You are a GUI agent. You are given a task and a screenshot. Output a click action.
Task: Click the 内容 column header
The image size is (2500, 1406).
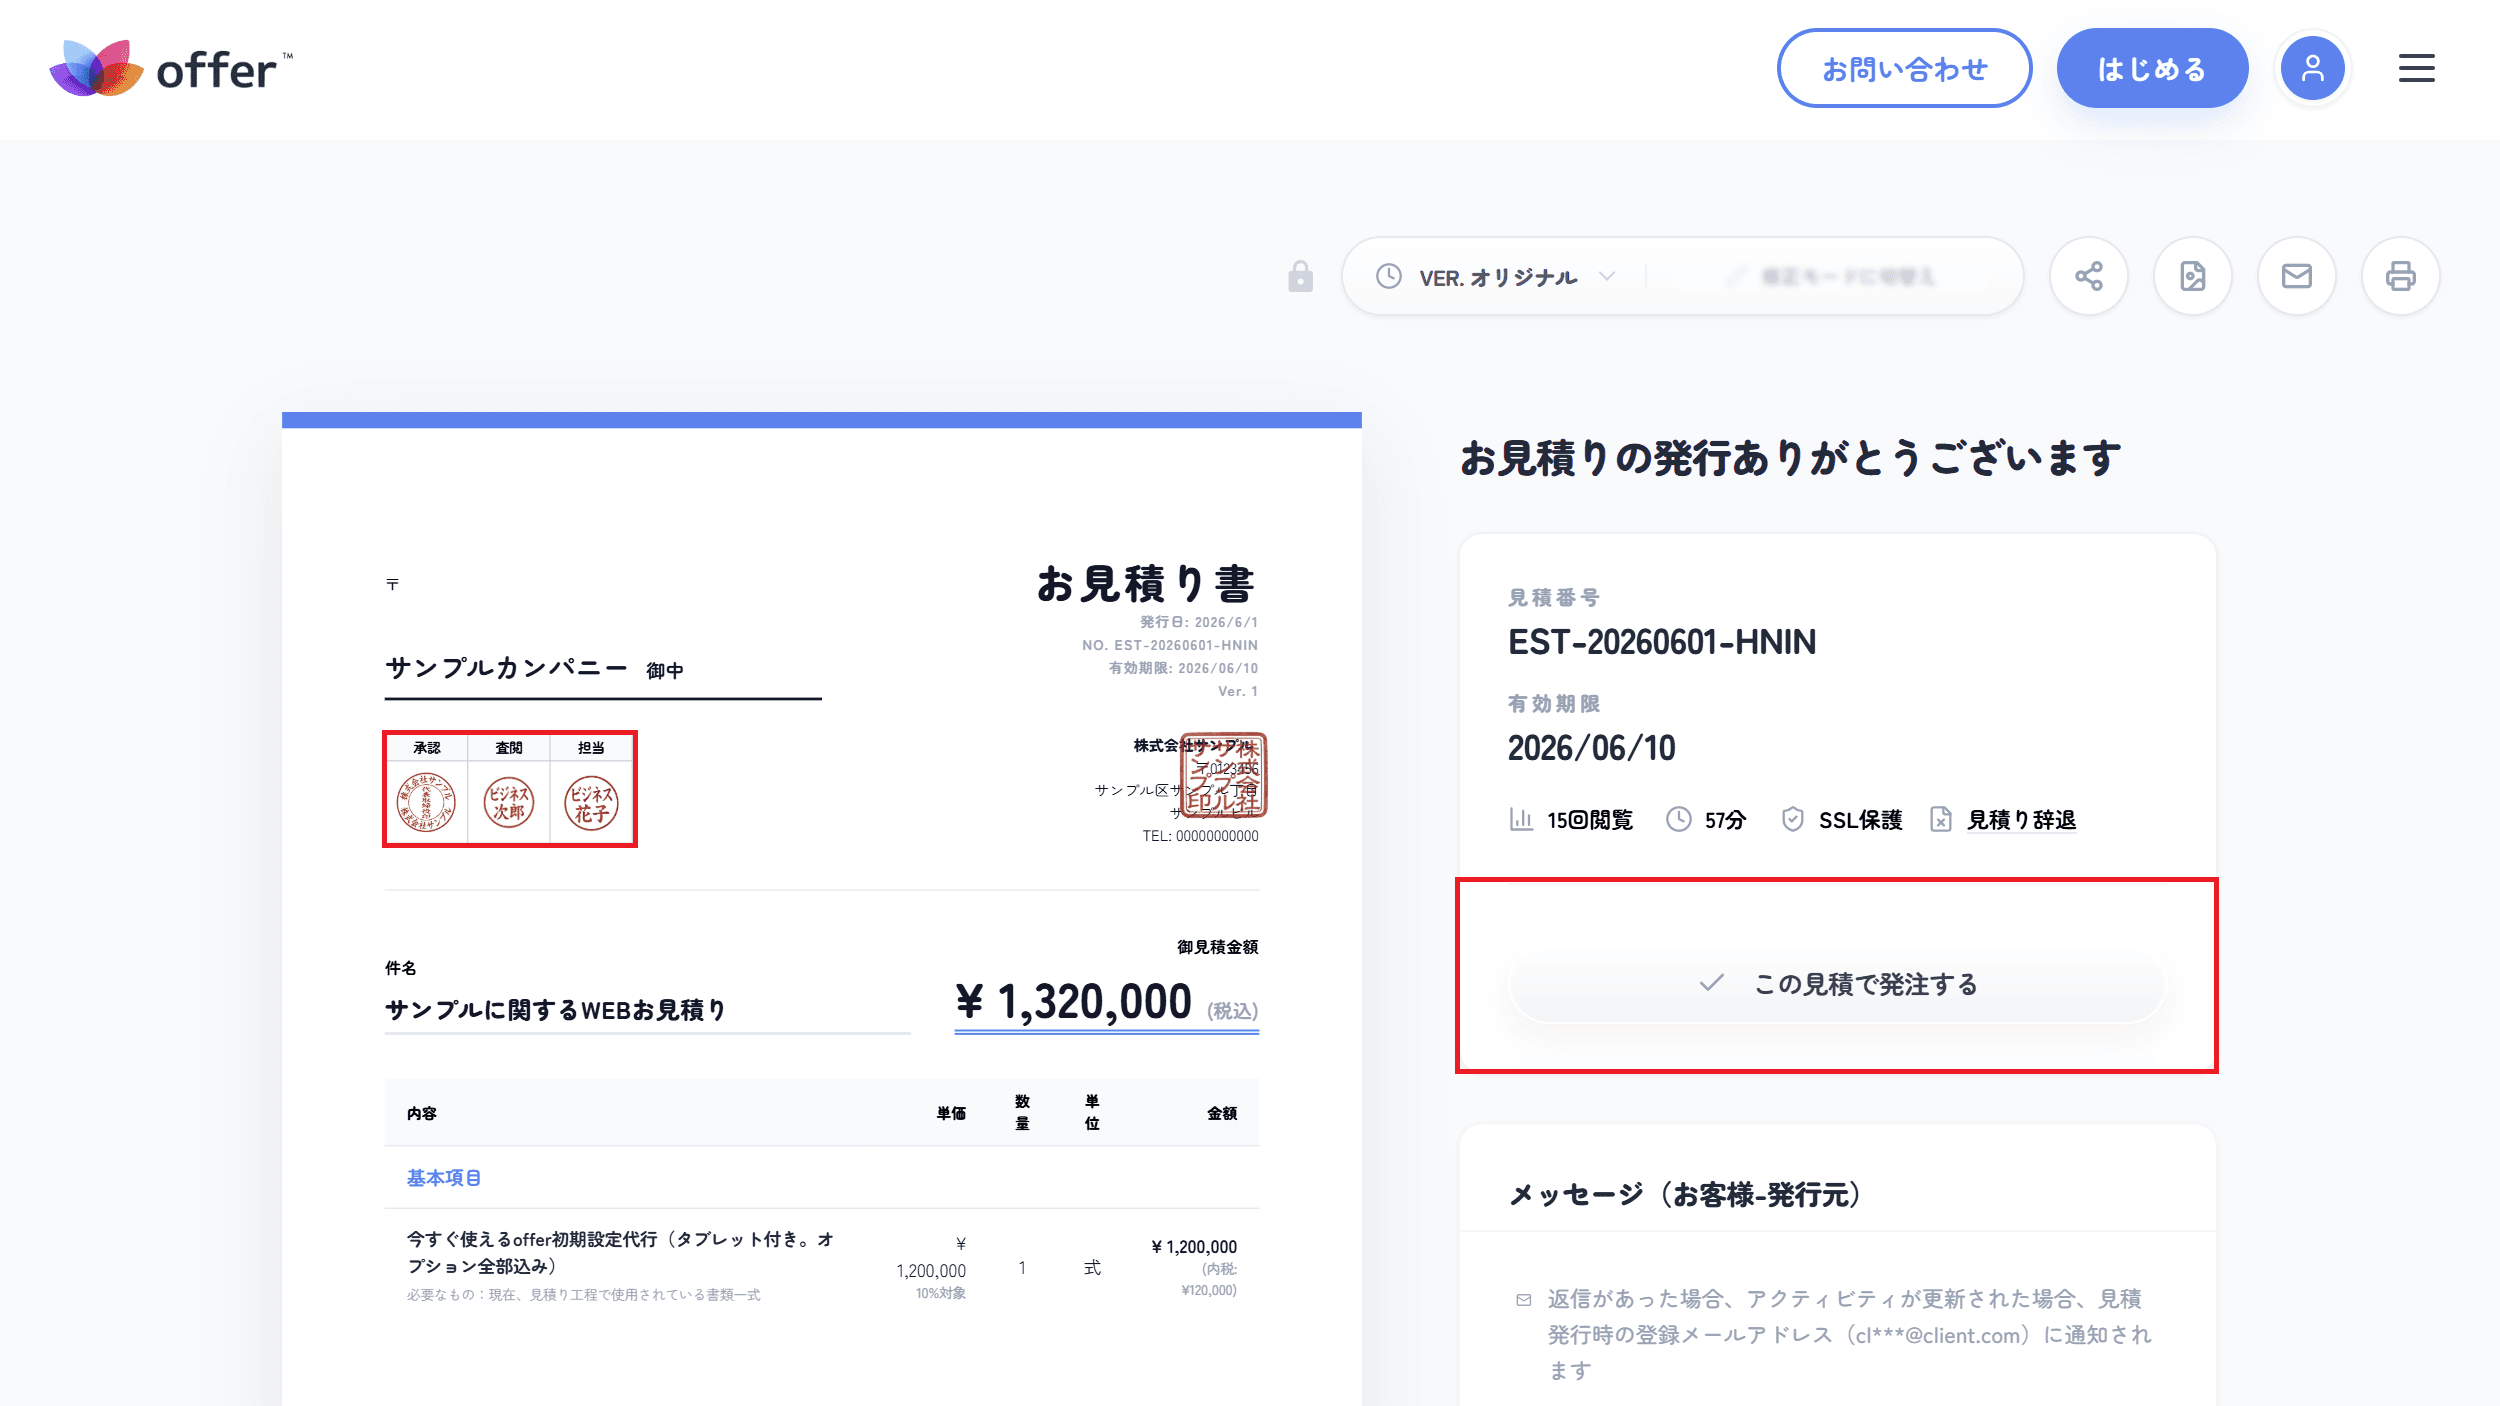[x=421, y=1113]
